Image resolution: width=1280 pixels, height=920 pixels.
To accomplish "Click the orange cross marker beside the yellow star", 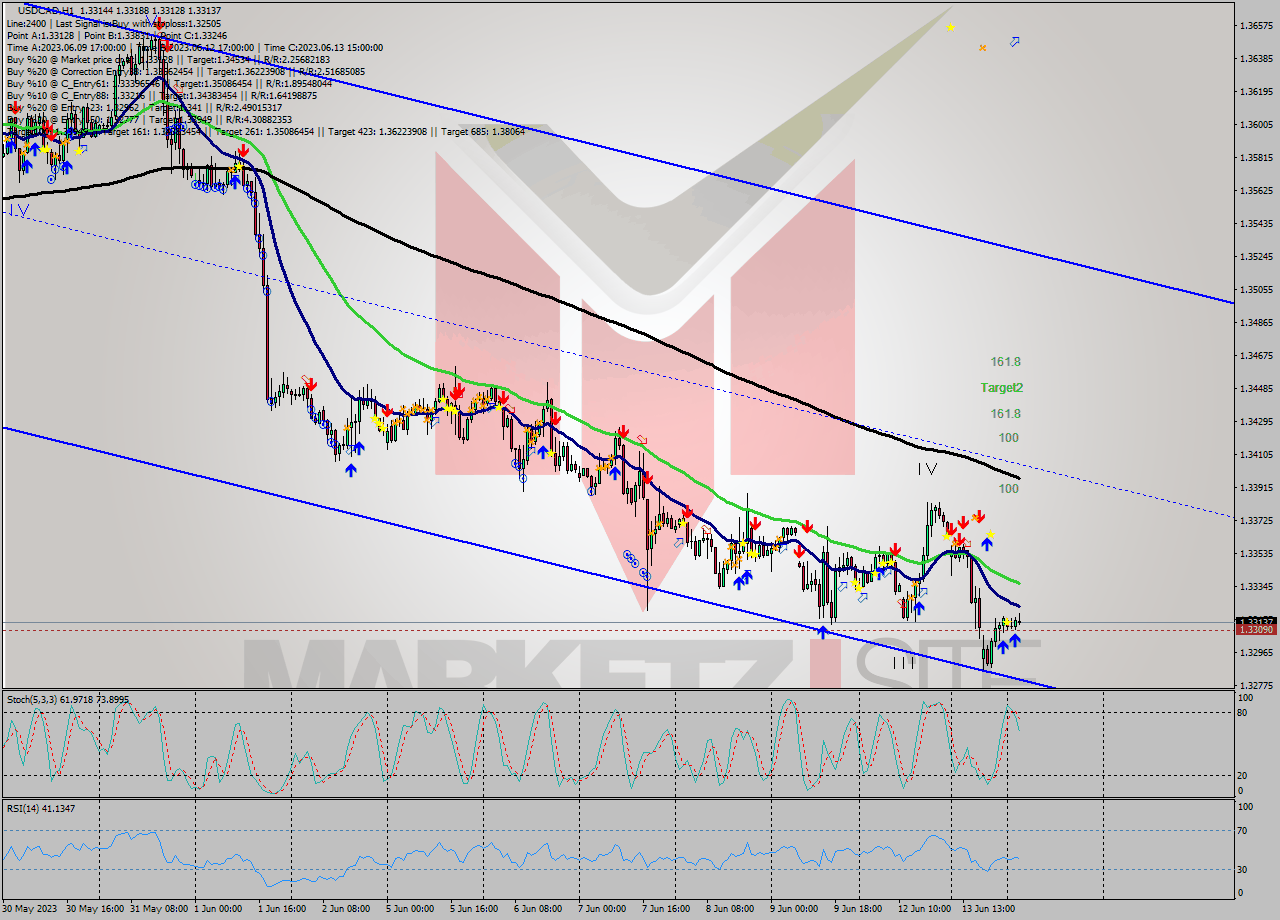I will (x=982, y=47).
